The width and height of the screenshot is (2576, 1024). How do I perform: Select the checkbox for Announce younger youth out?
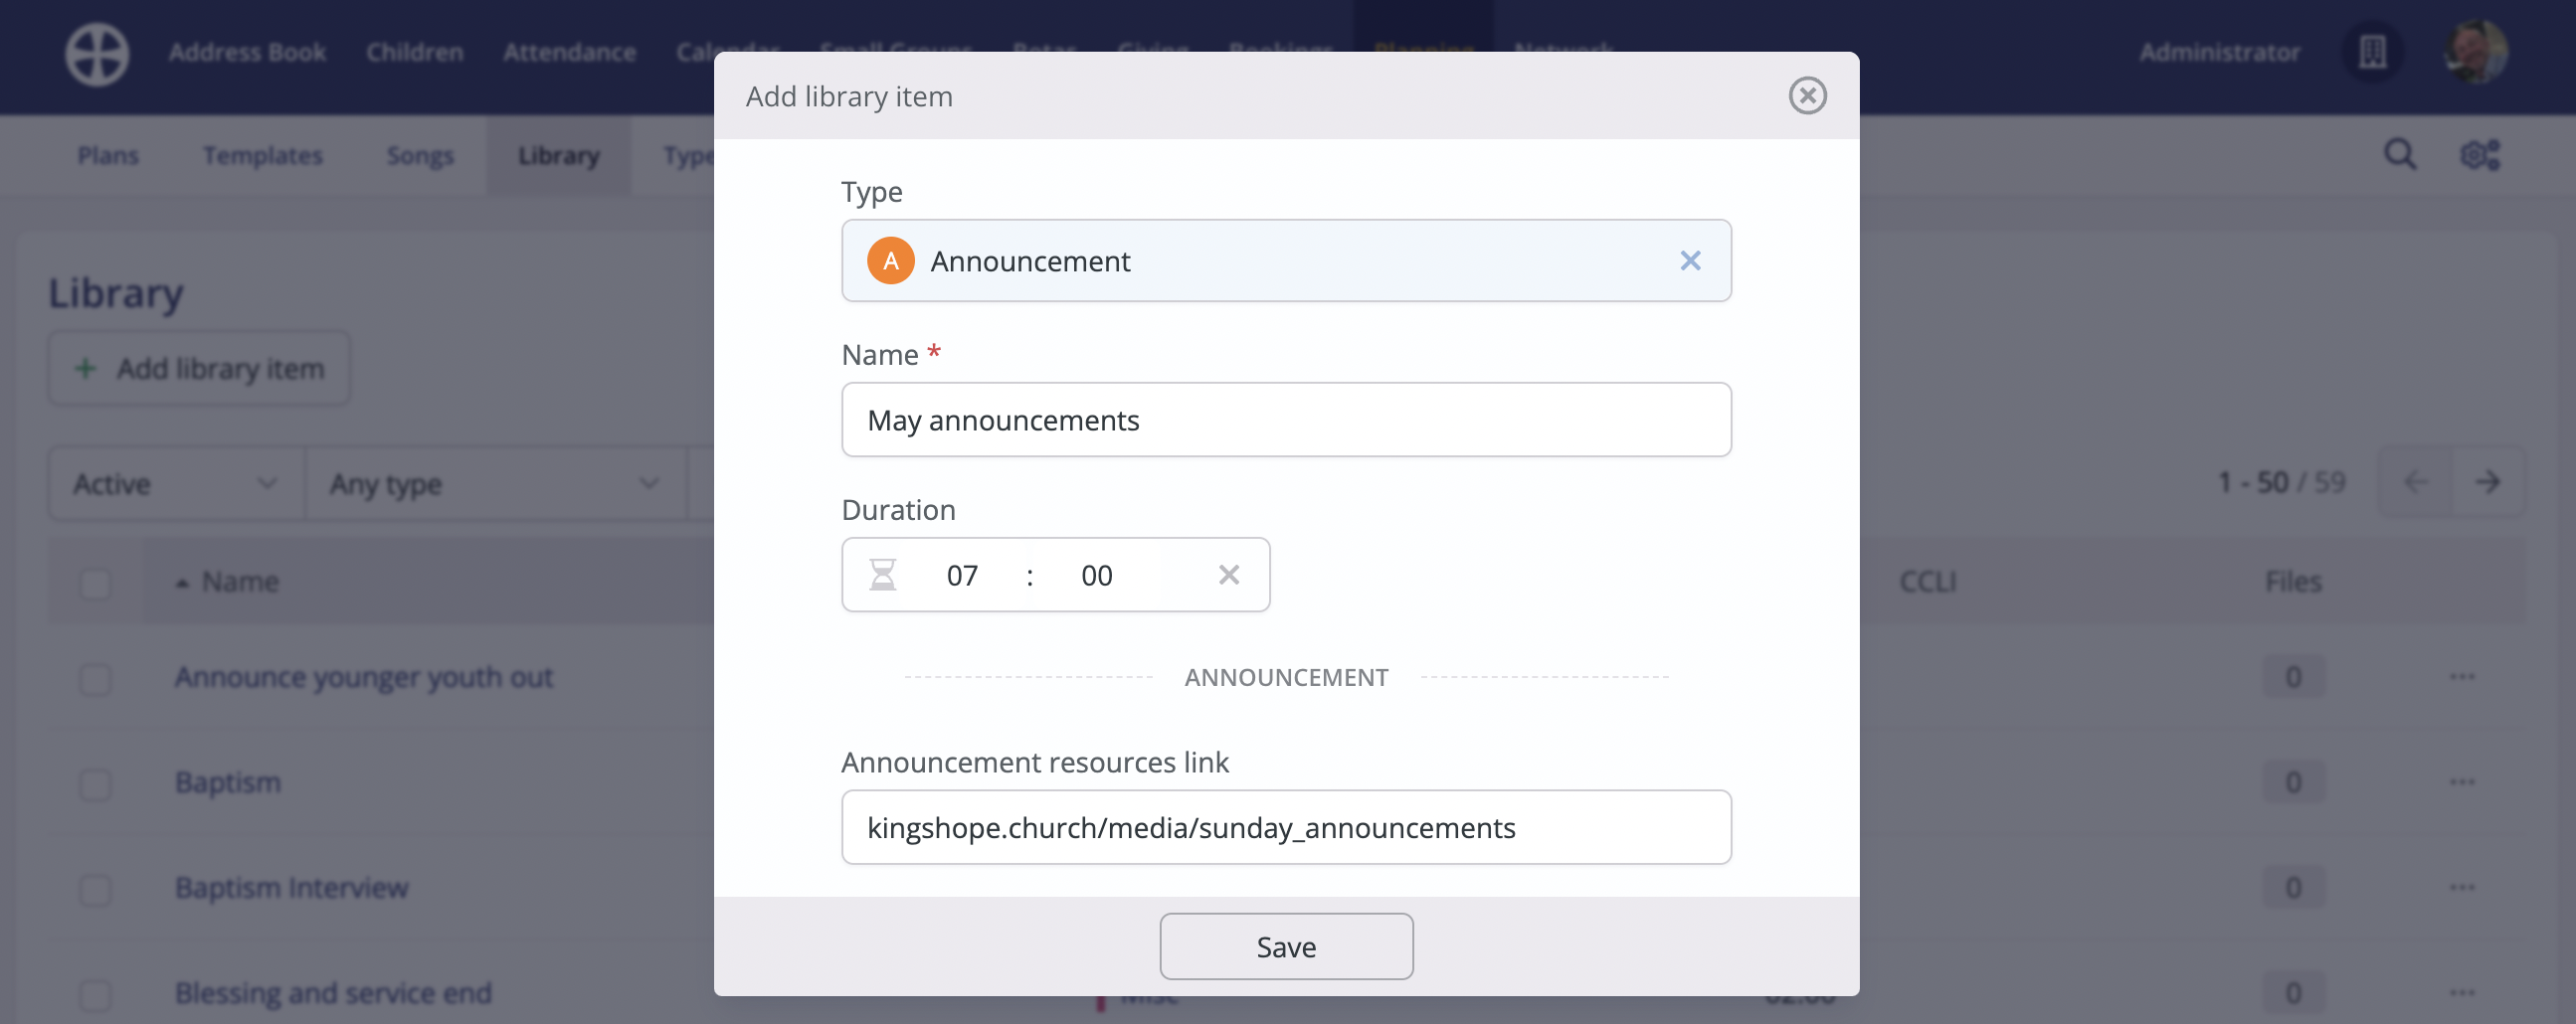[94, 678]
